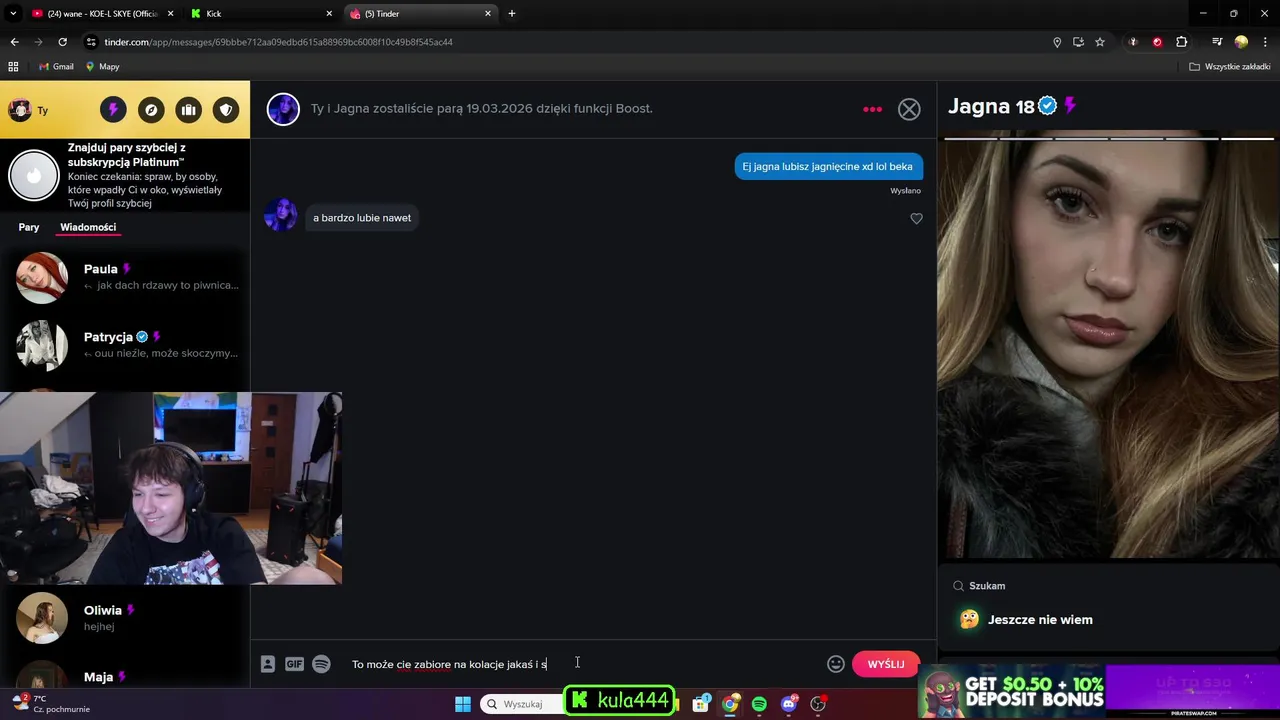
Task: Open OBS Studio from the taskbar
Action: coord(818,704)
